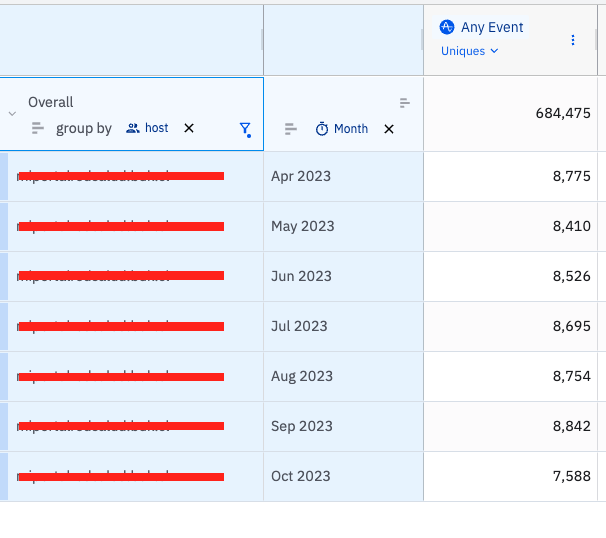Select the Jul 2023 month cell
Image resolution: width=606 pixels, height=538 pixels.
343,327
